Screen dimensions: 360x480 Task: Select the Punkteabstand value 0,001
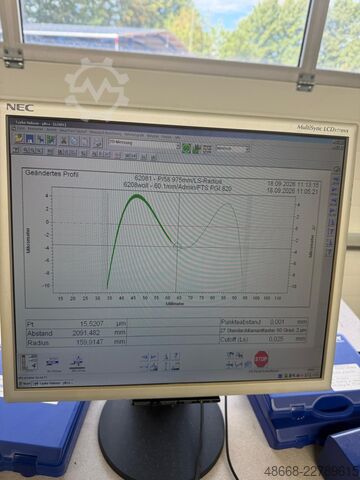(277, 322)
